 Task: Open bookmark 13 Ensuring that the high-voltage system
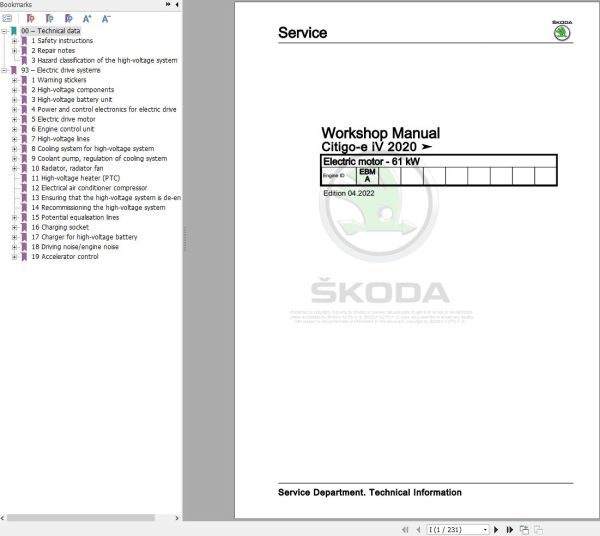pyautogui.click(x=106, y=198)
